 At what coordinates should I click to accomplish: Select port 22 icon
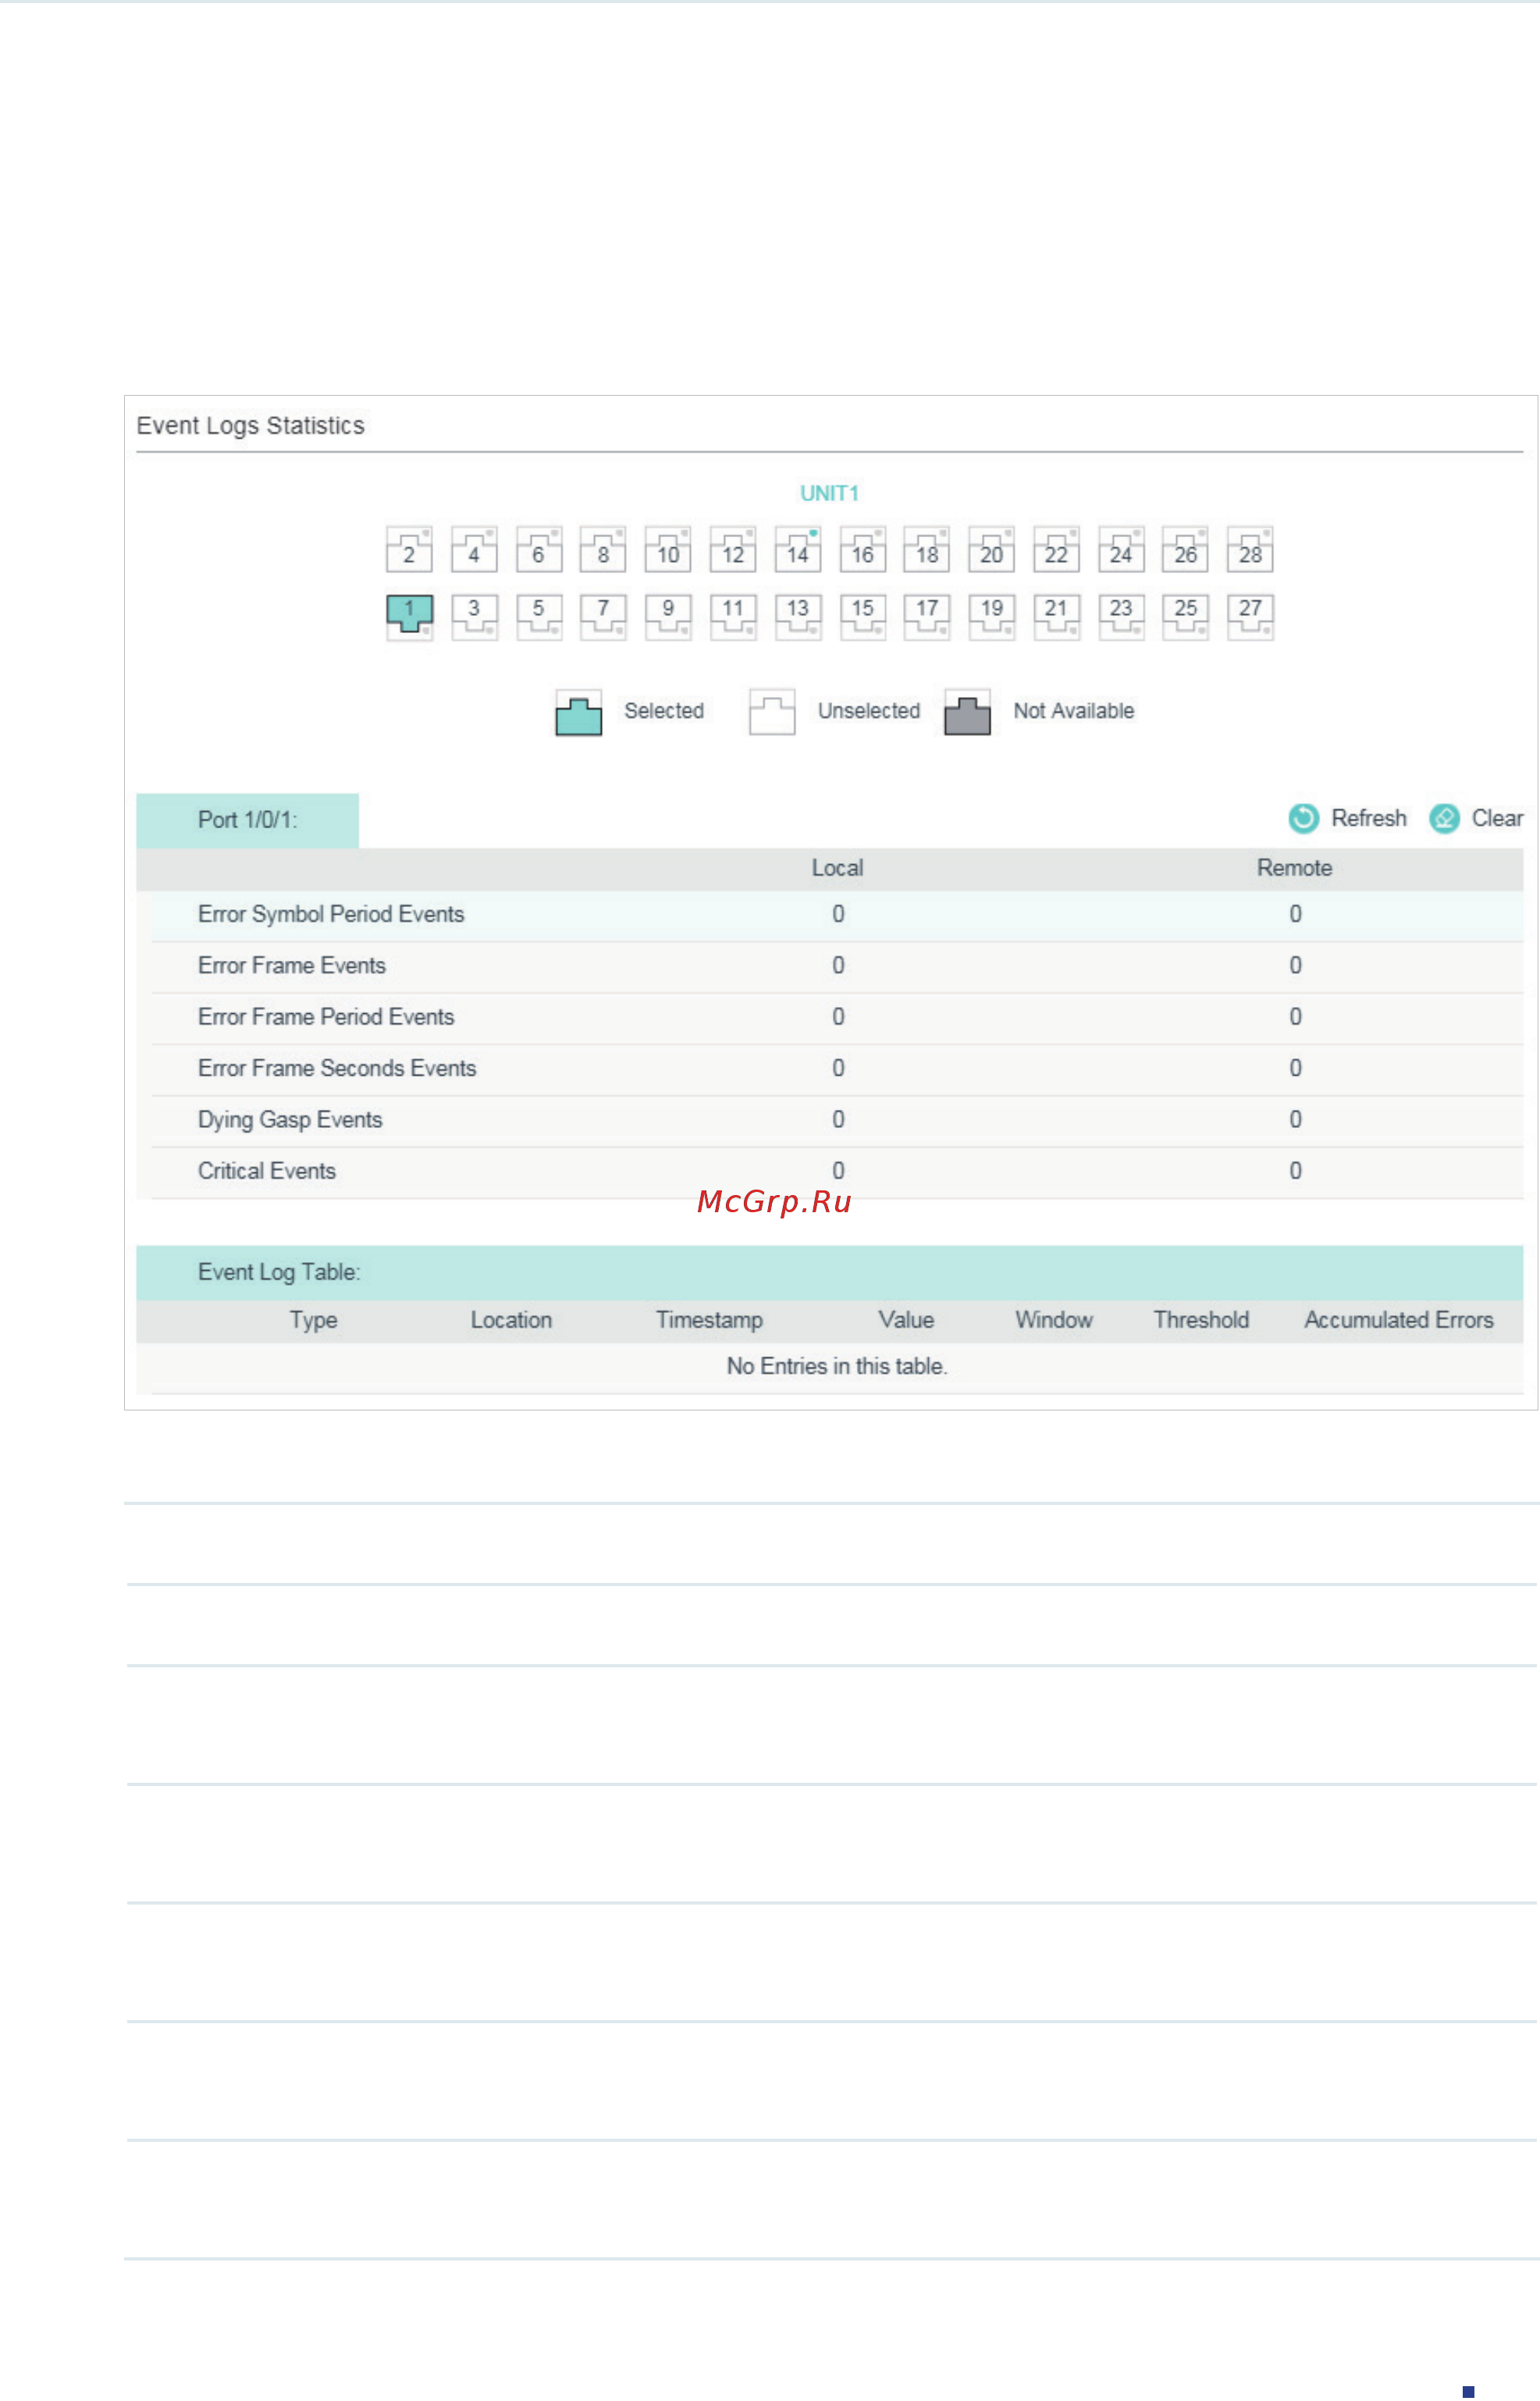coord(1057,549)
